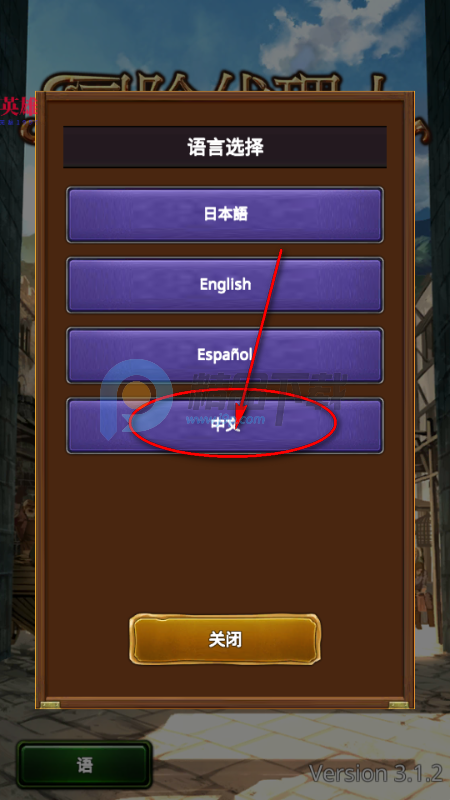Select the 日本語 language option
This screenshot has width=450, height=800.
click(x=225, y=214)
